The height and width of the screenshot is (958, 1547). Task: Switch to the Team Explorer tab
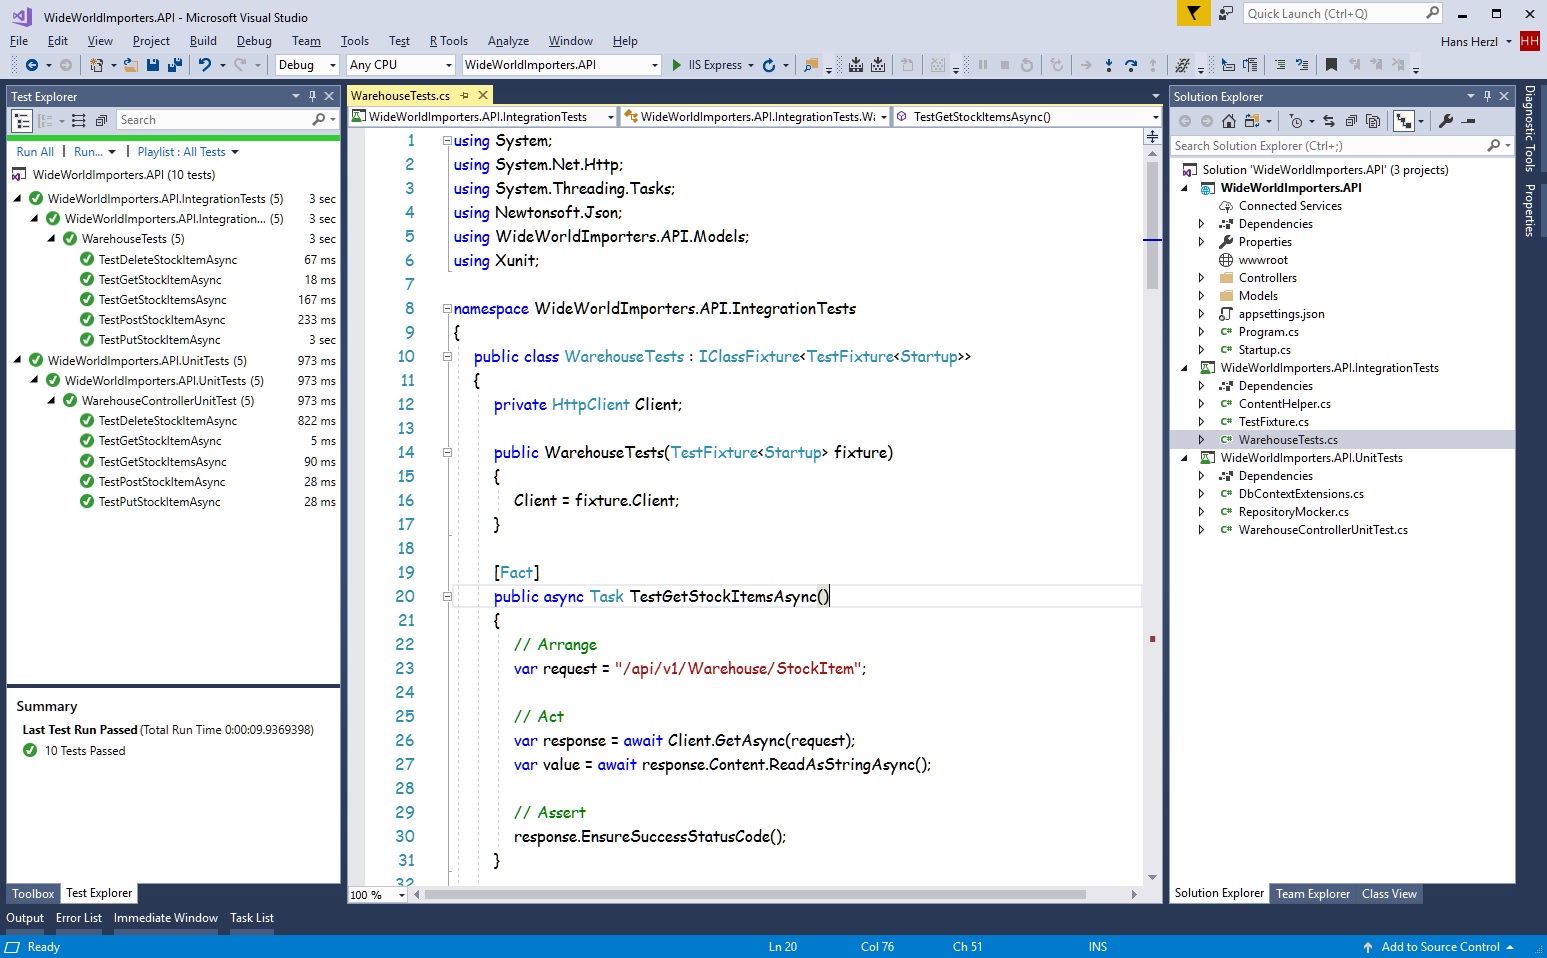click(1312, 894)
